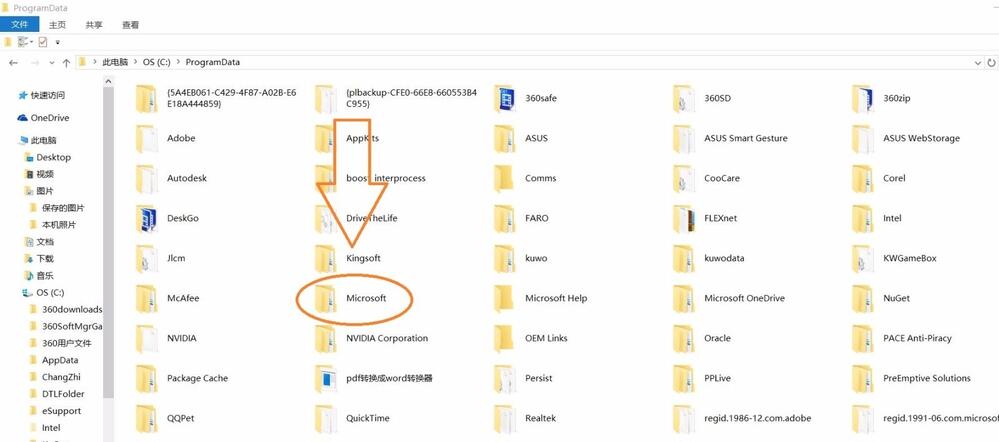
Task: Select the Adobe folder
Action: click(x=166, y=138)
